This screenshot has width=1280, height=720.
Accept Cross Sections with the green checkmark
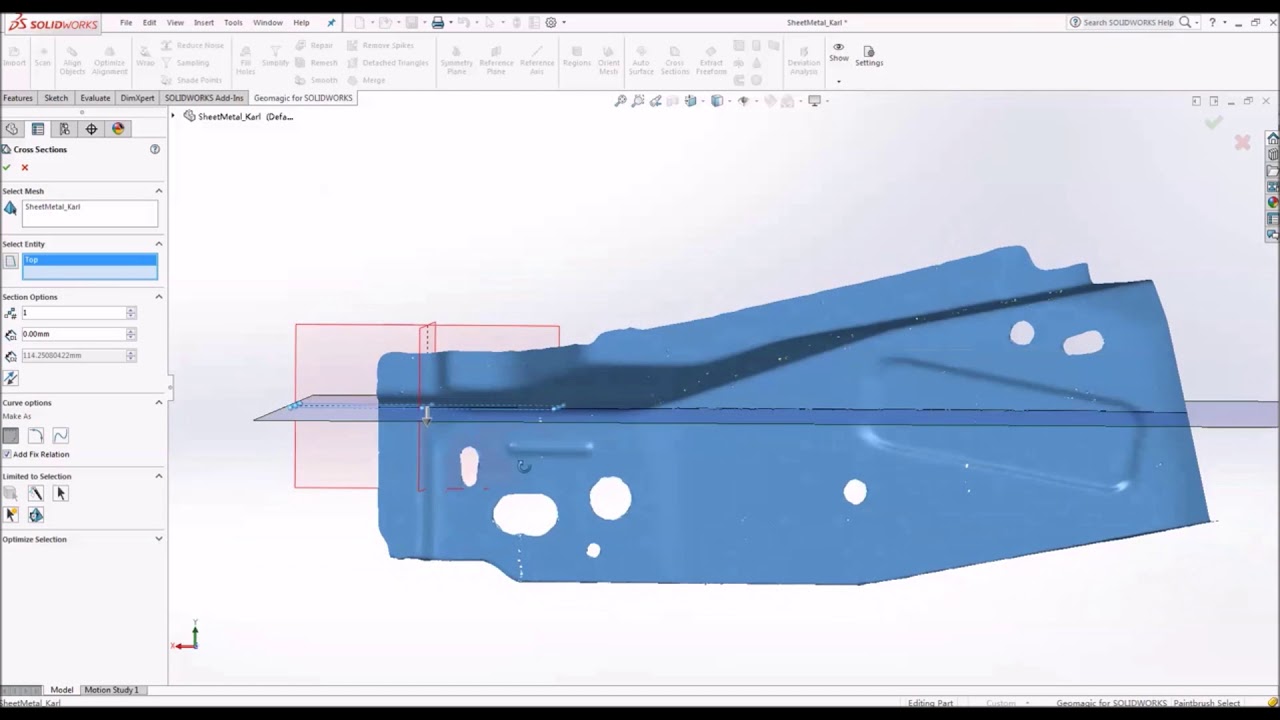(x=7, y=167)
